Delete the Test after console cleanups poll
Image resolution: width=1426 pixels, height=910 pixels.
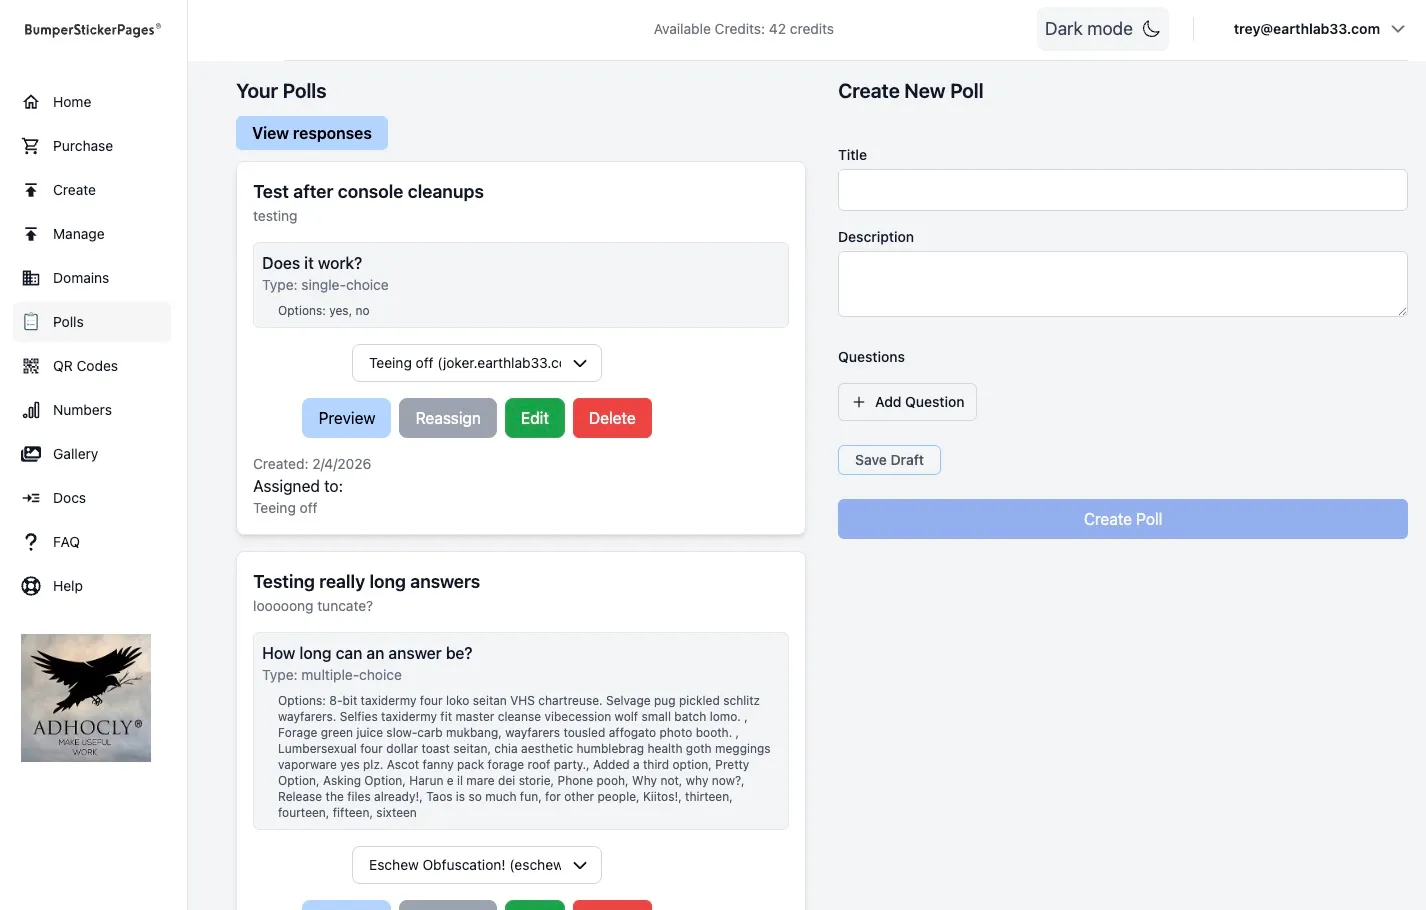point(612,418)
